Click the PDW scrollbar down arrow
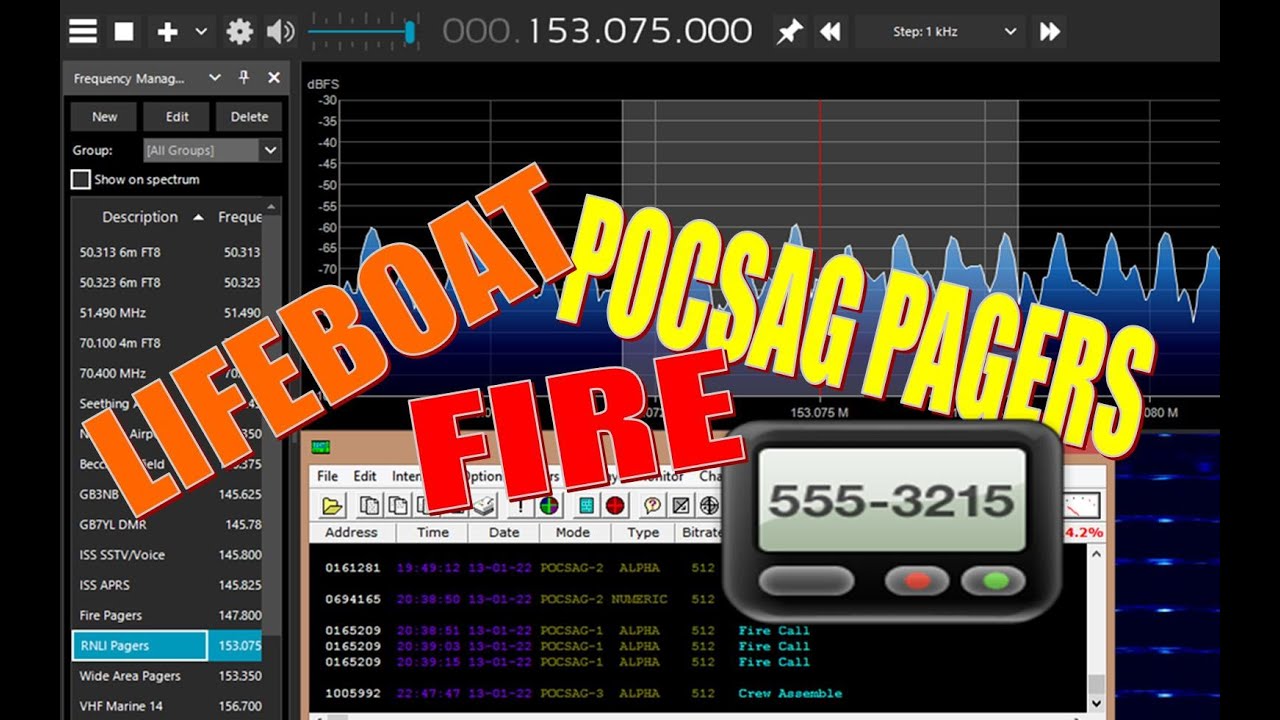The height and width of the screenshot is (720, 1280). [x=1097, y=705]
